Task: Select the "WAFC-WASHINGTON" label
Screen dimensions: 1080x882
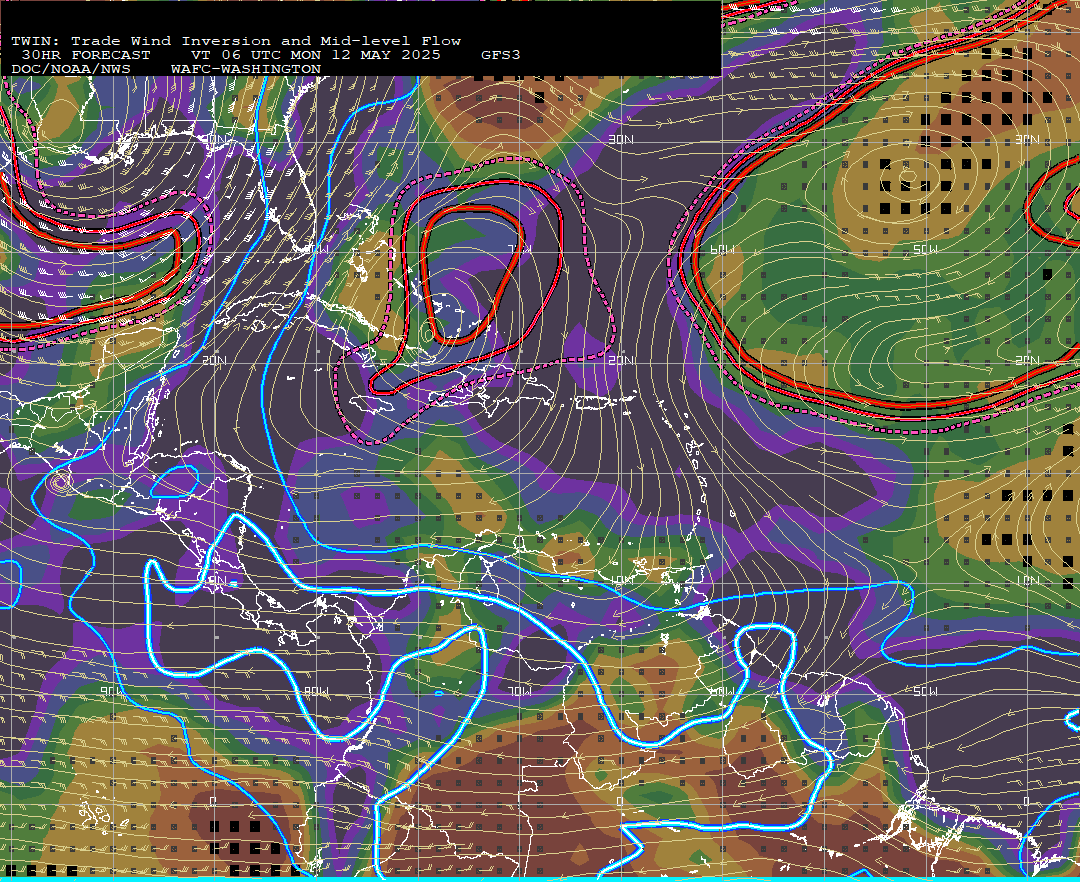Action: 246,70
